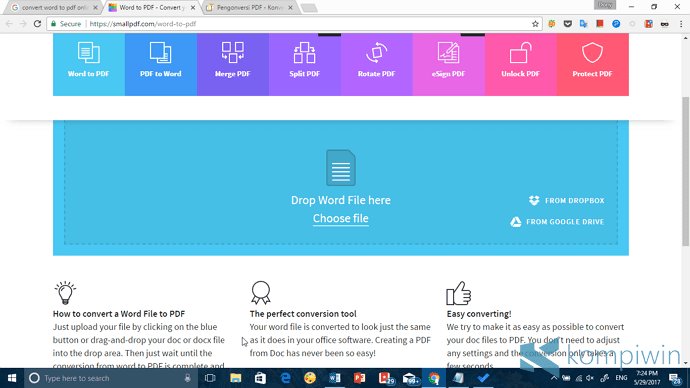
Task: Switch to the 'convert word to pdf' Google tab
Action: [54, 7]
